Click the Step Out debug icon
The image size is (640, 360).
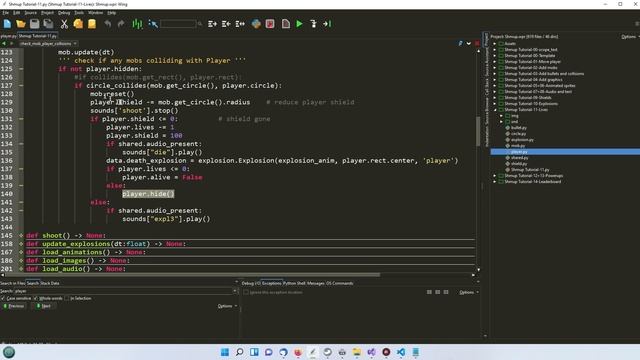[x=327, y=24]
